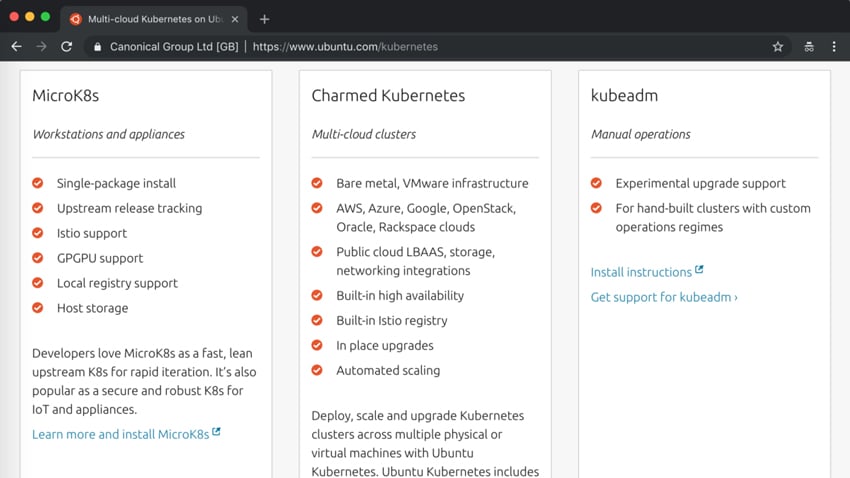Click the checkmark beside Bare metal, VMware infrastructure

tap(317, 183)
